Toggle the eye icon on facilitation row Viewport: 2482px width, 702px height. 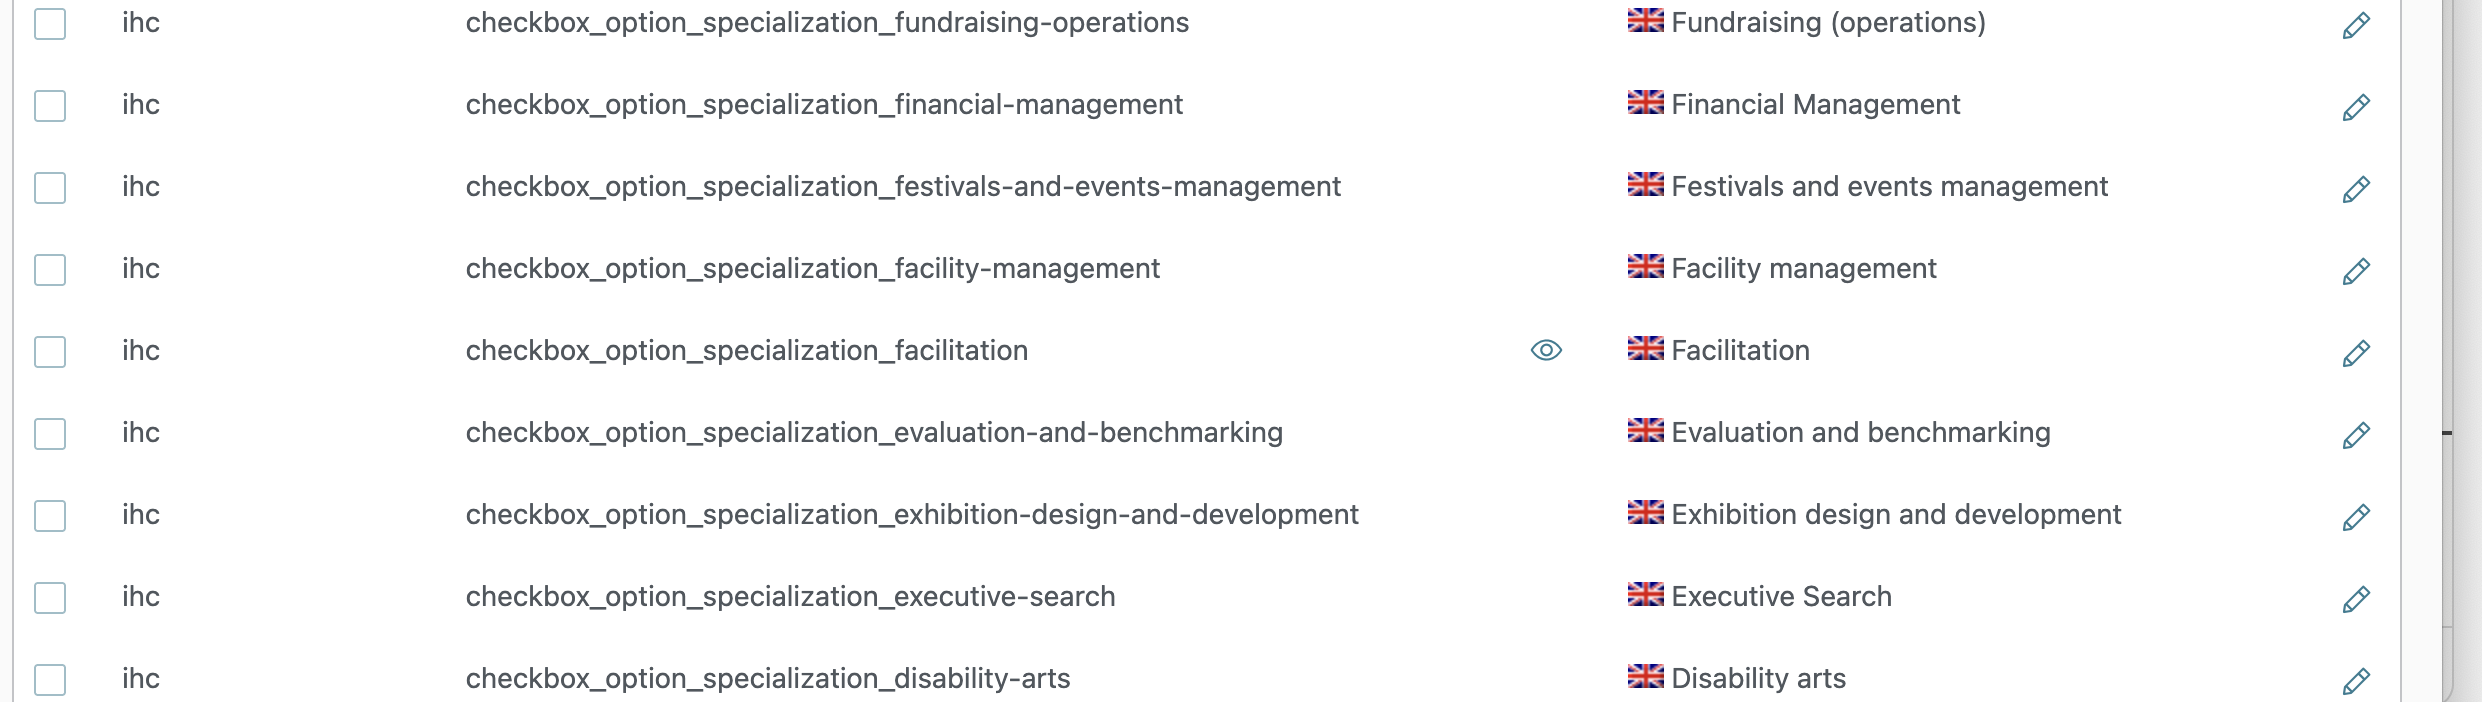[1546, 350]
